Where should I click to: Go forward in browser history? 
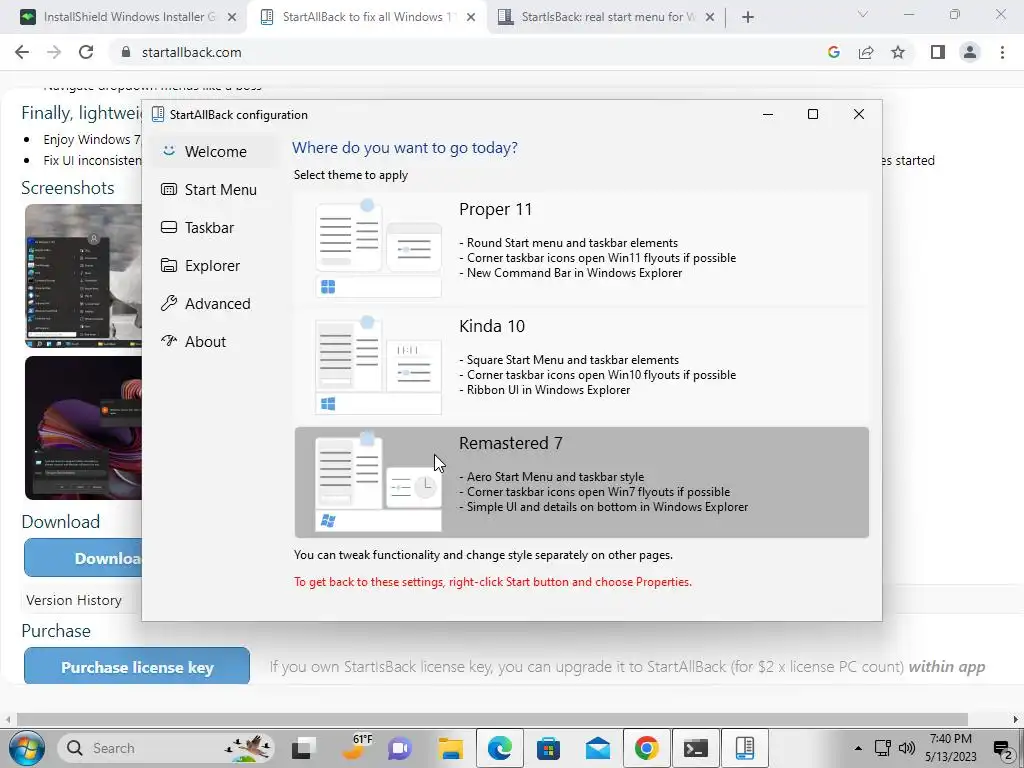pyautogui.click(x=54, y=52)
